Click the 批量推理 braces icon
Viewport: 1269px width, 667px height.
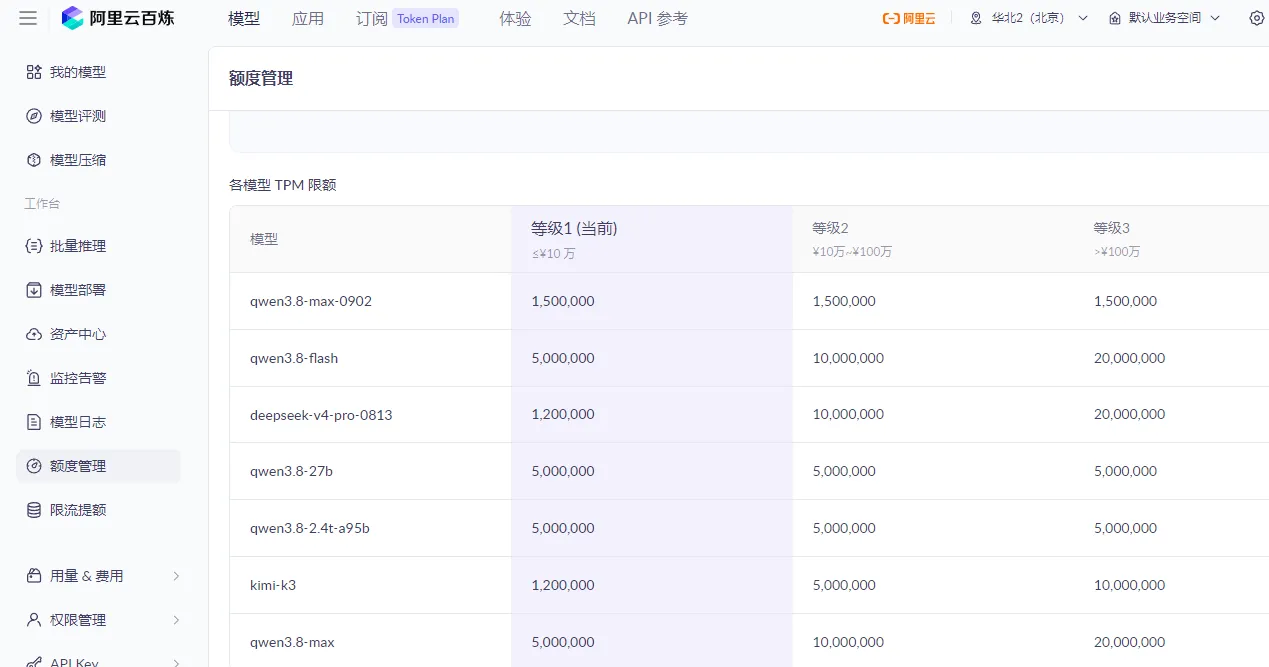34,246
